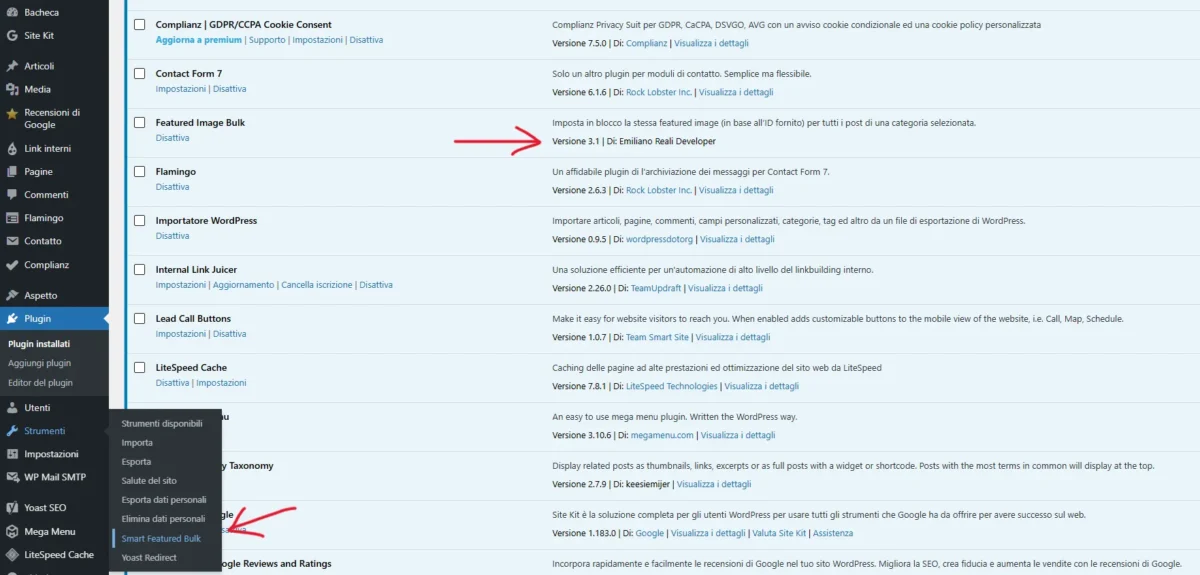Screen dimensions: 1200x575
Task: Check the Internal Link Juicer checkbox
Action: point(140,269)
